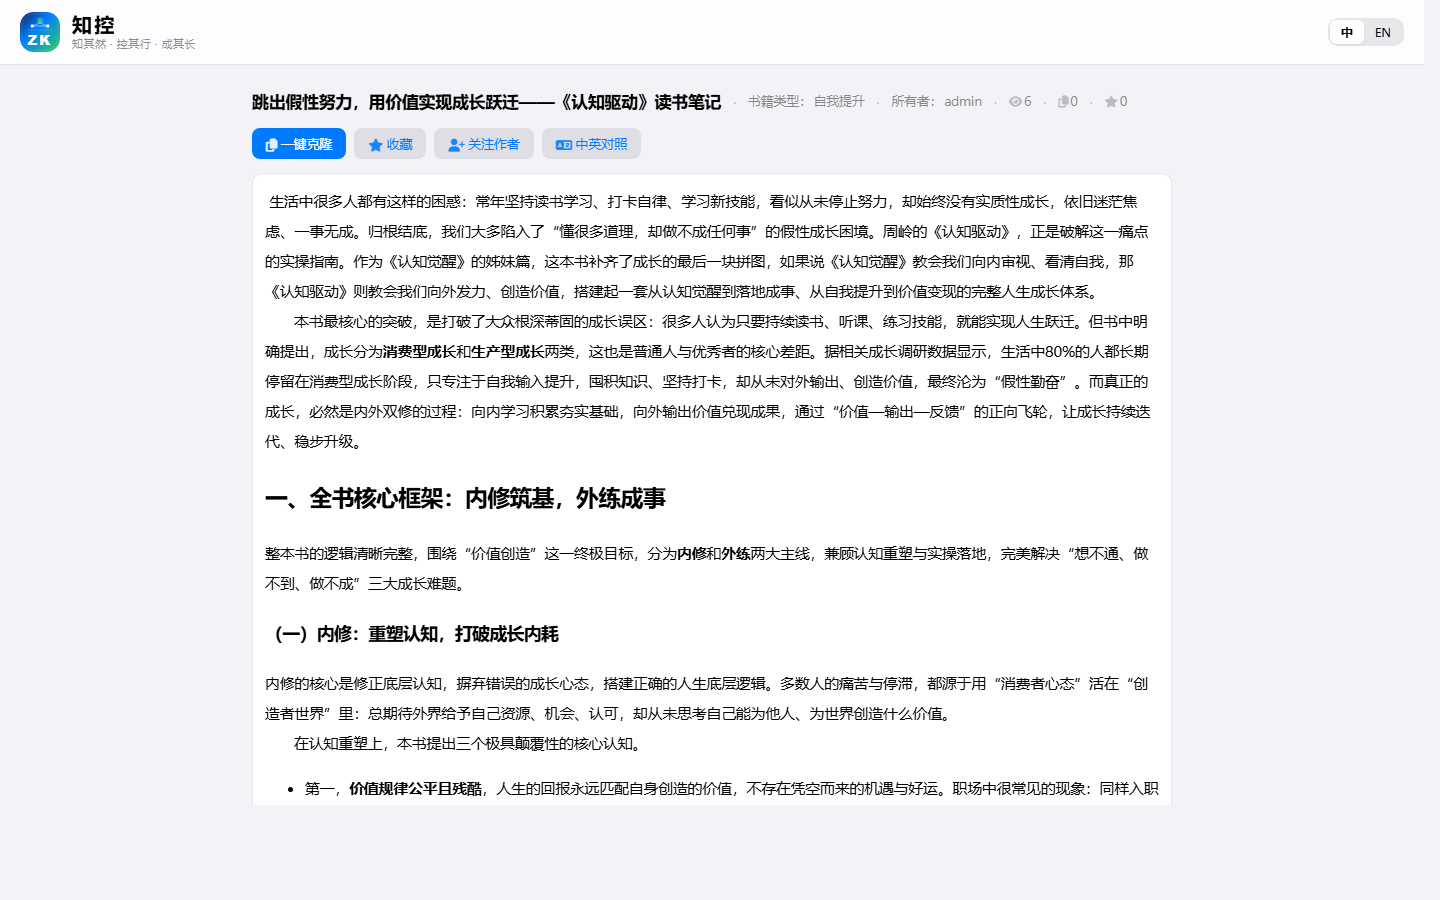Click the star icon in 收藏 button
The width and height of the screenshot is (1440, 900).
tap(376, 145)
